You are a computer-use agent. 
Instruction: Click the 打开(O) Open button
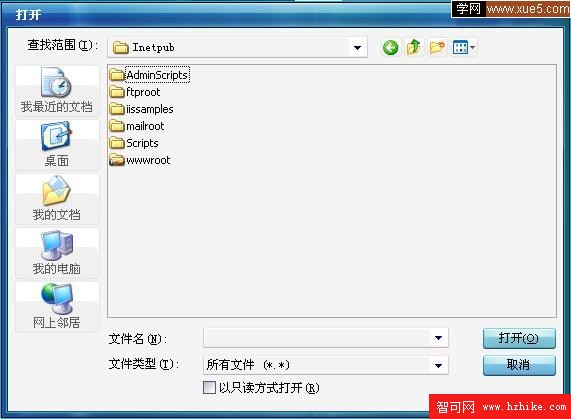519,339
